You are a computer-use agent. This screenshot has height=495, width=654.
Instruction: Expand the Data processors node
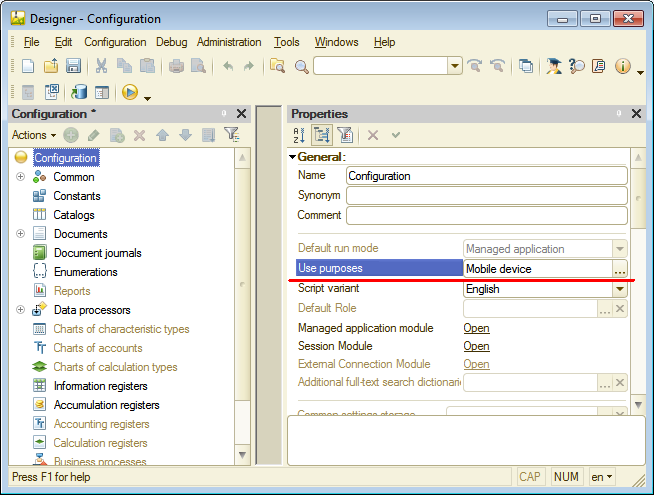[x=20, y=309]
